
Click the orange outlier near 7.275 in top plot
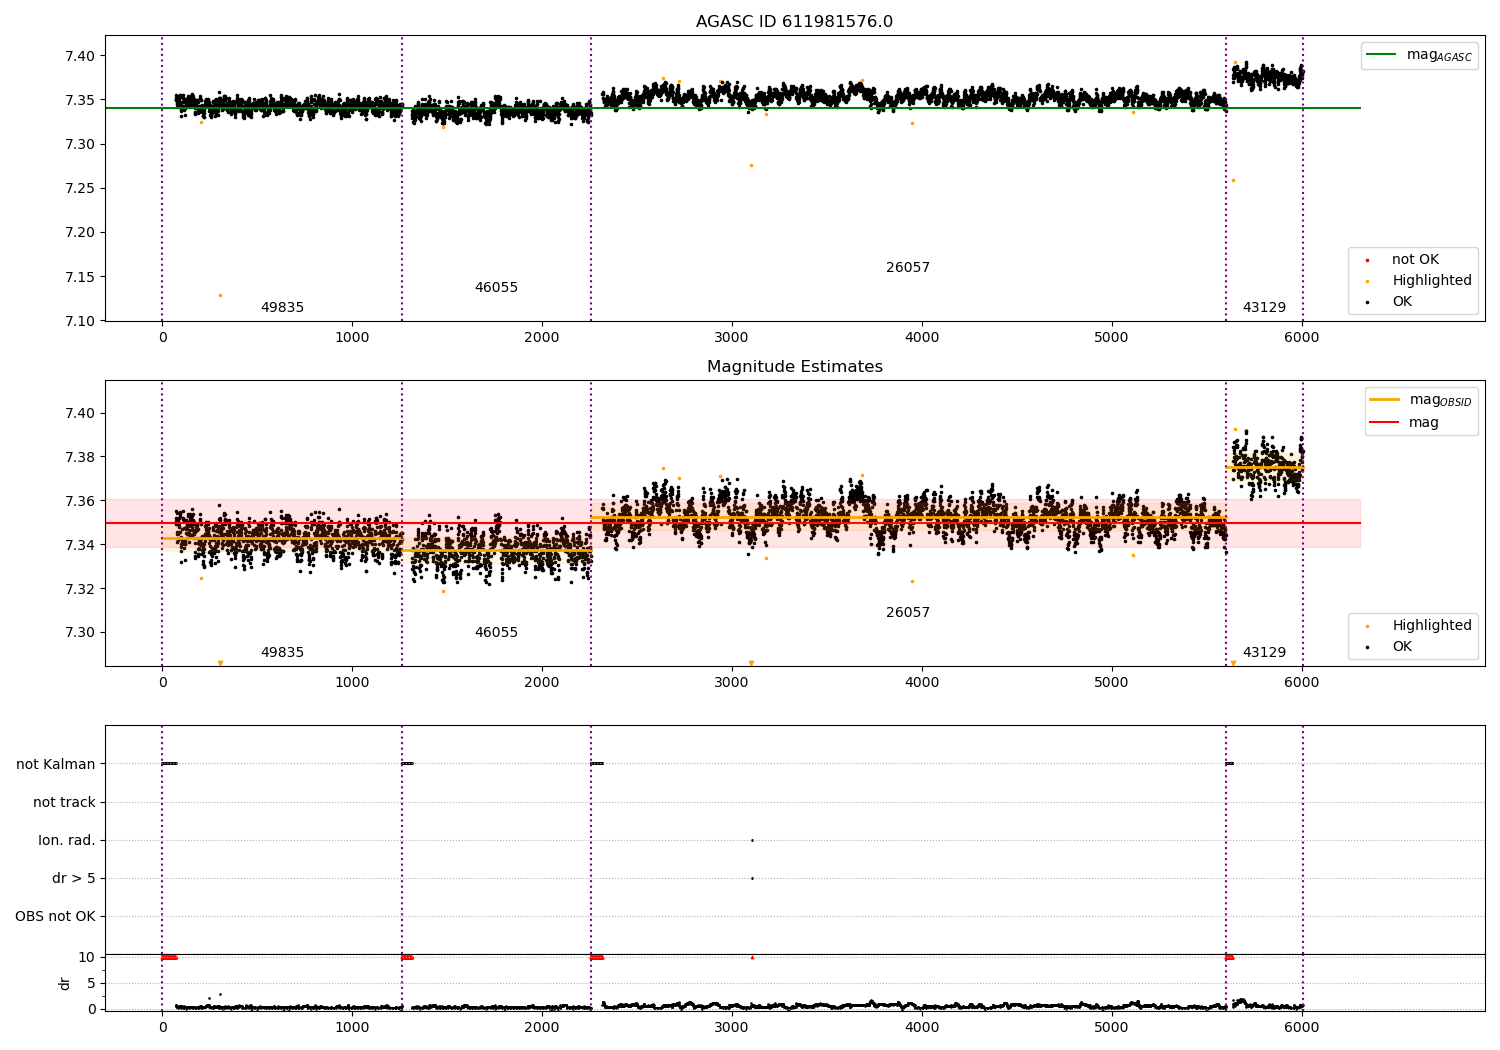tap(751, 165)
